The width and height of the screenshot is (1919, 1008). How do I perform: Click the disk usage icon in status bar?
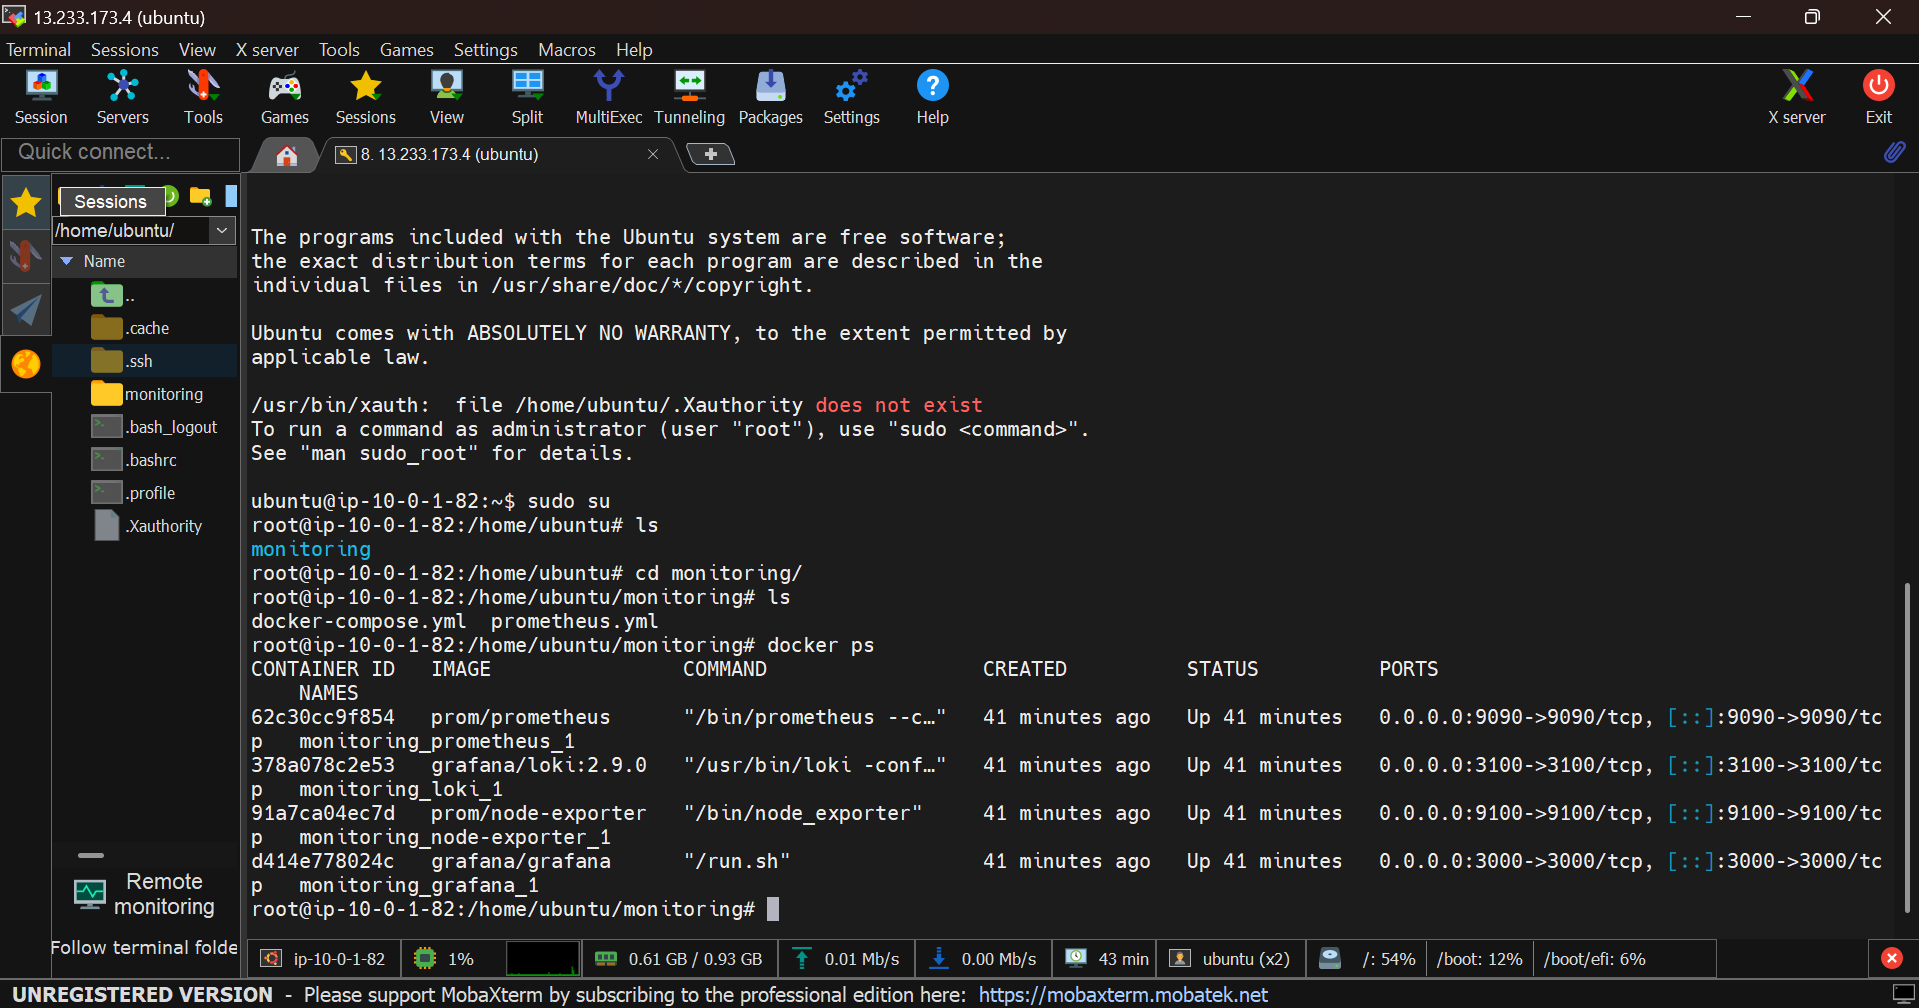click(1330, 958)
